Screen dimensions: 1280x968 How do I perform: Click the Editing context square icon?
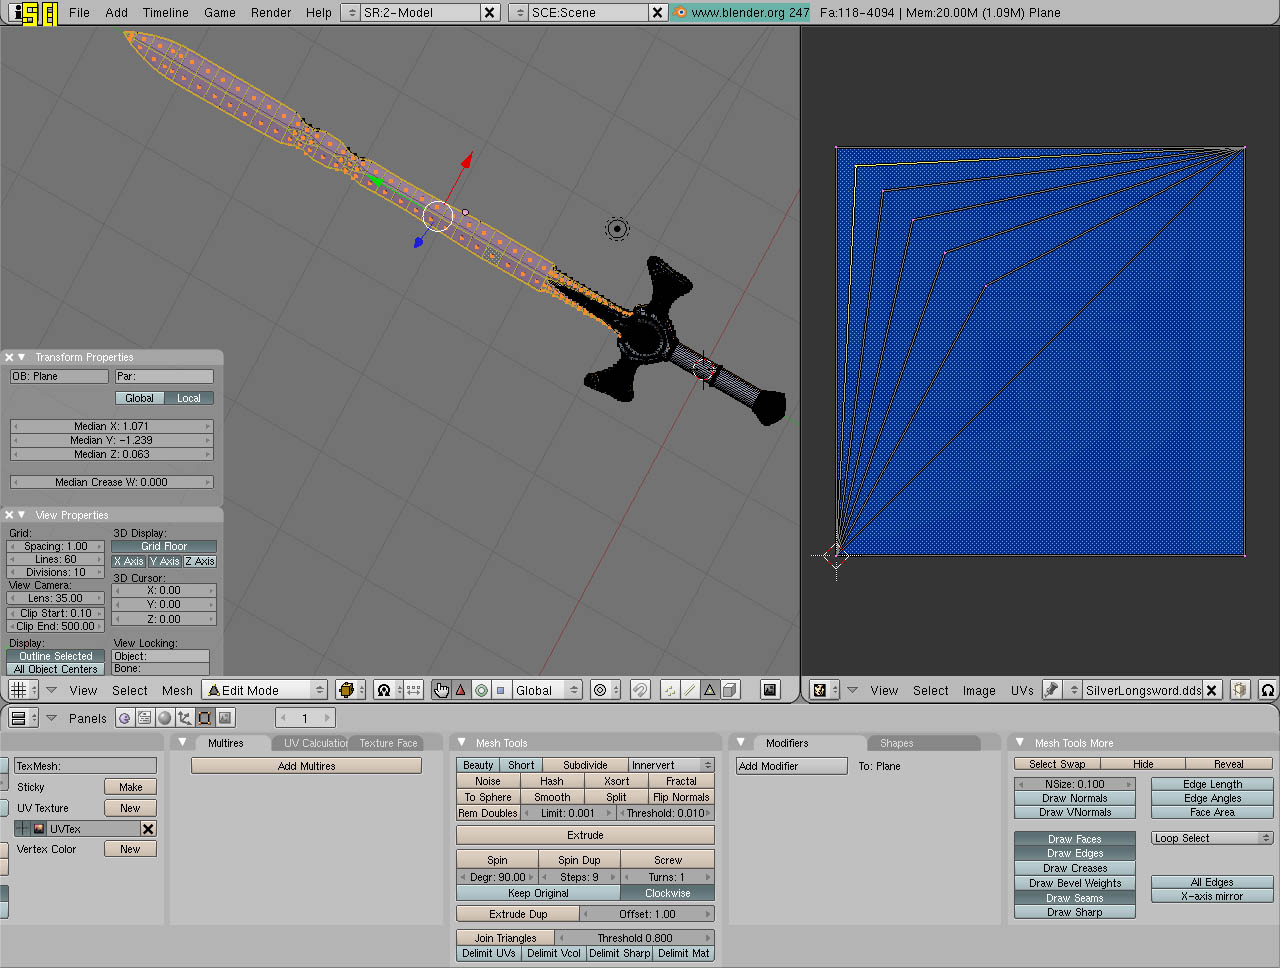coord(205,718)
